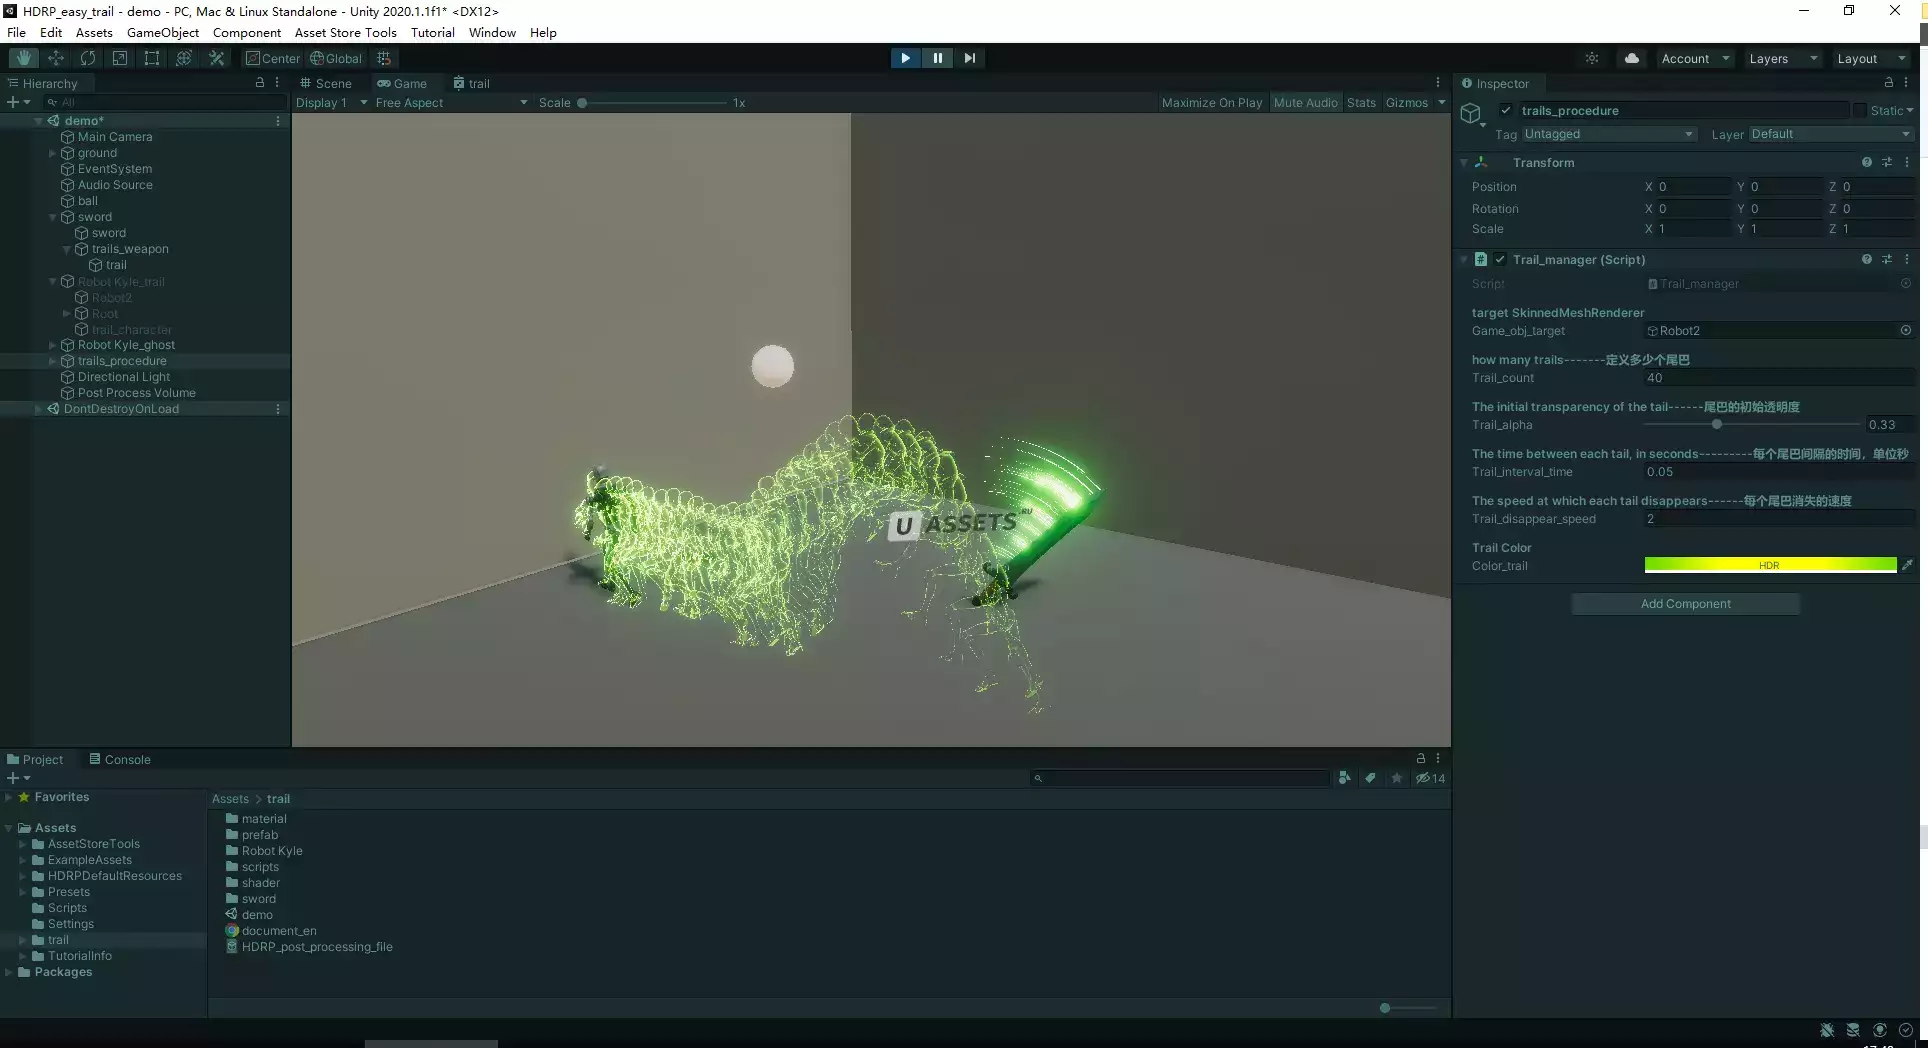
Task: Toggle the Stats overlay
Action: [1361, 102]
